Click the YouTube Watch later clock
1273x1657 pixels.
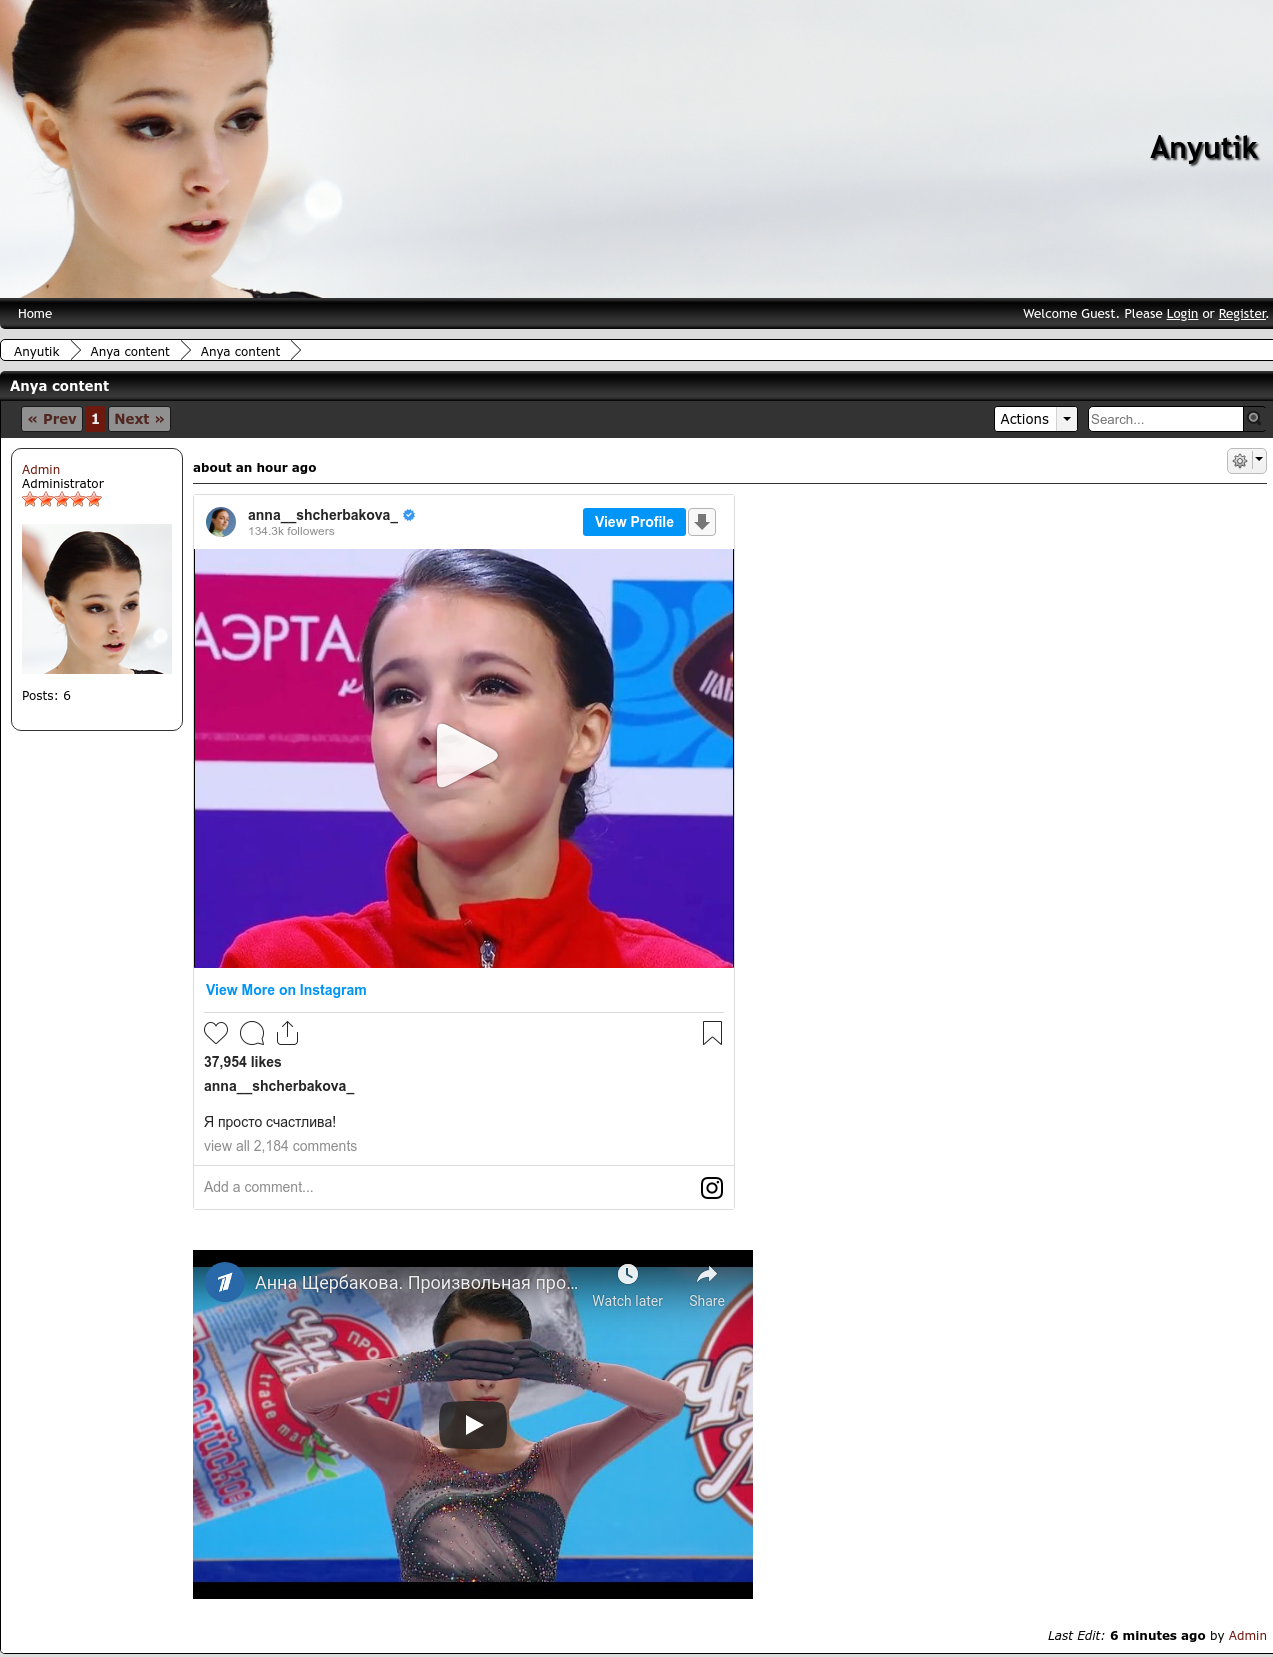[627, 1274]
